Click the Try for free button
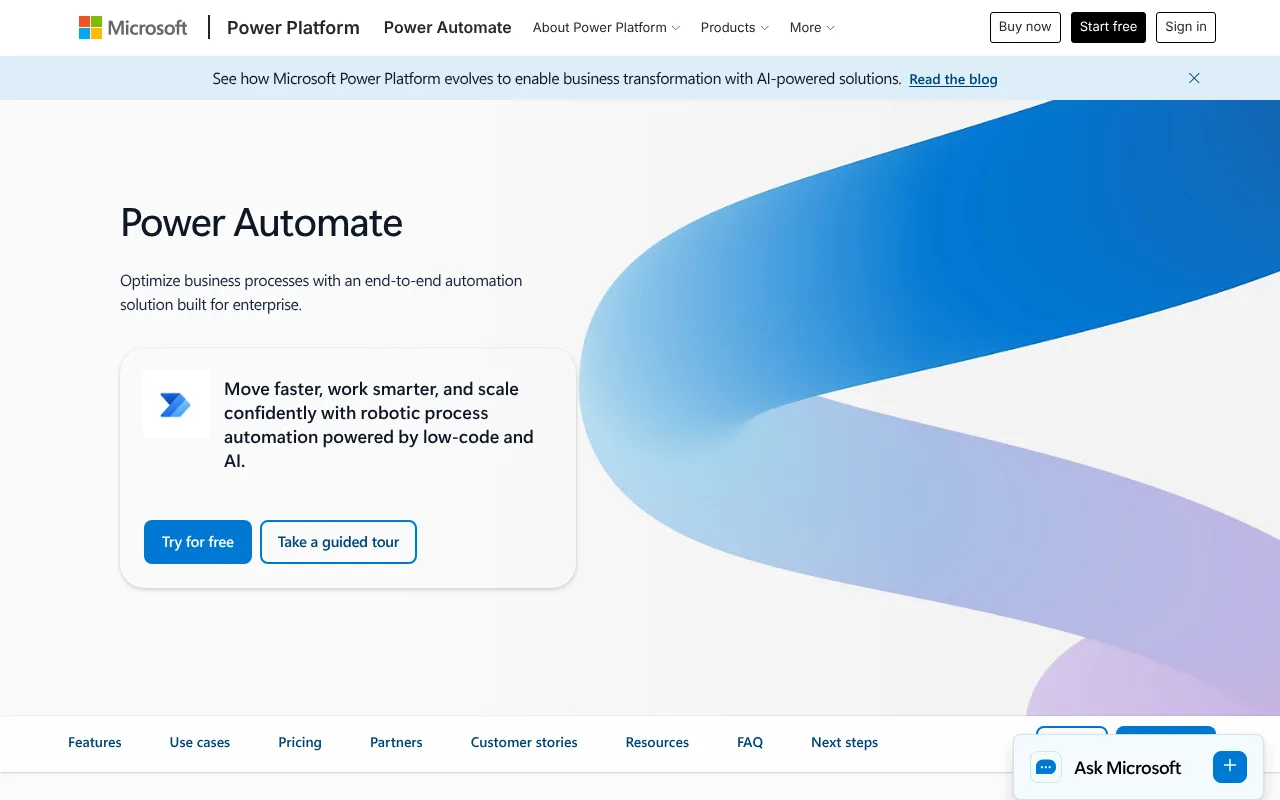 (x=198, y=542)
